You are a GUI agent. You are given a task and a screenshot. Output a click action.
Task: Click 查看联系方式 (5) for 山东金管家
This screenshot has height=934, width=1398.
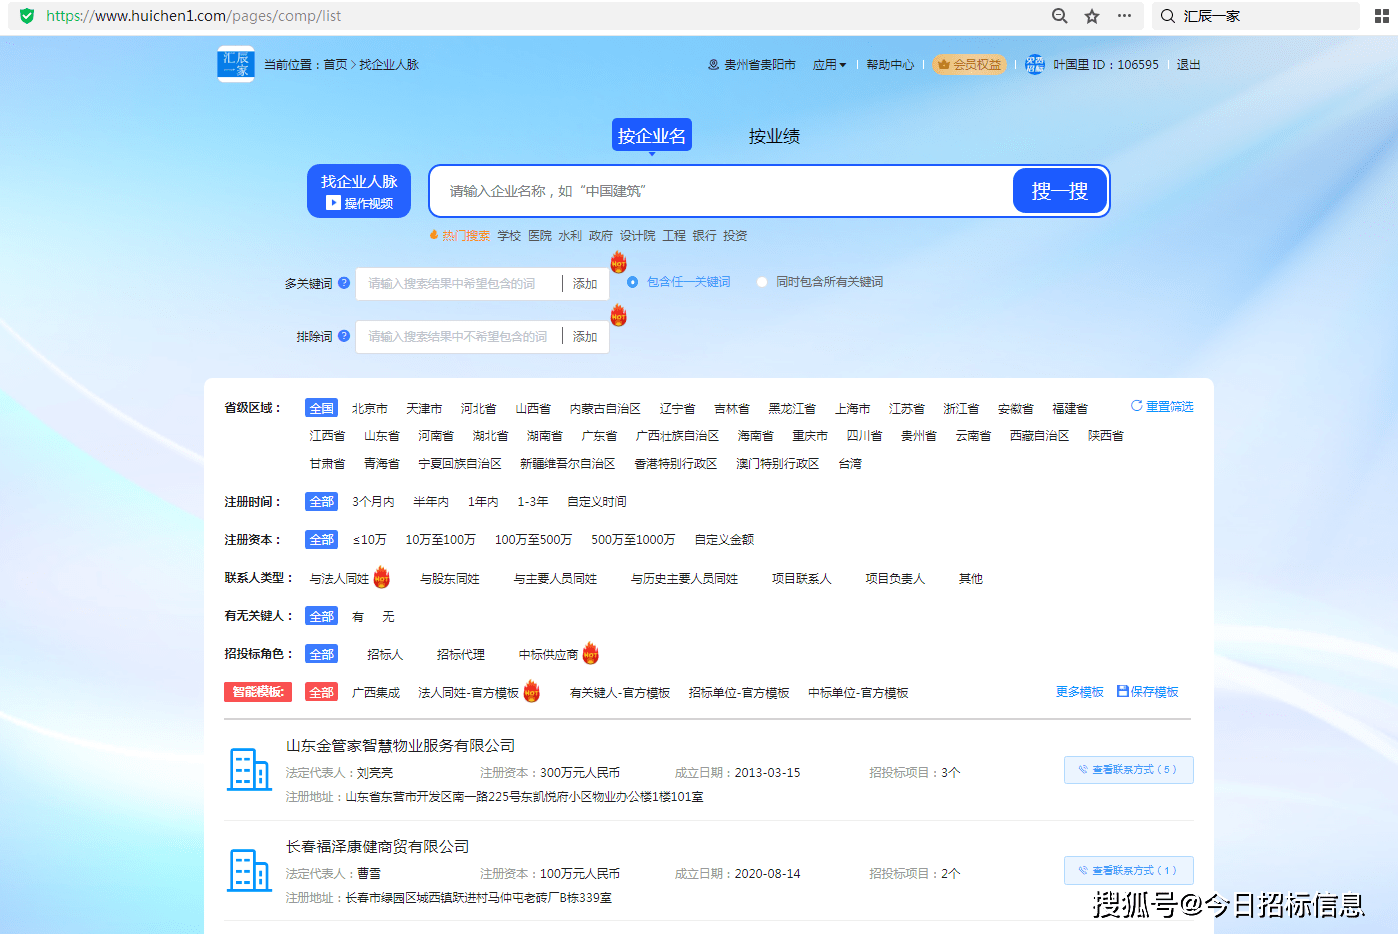1128,770
